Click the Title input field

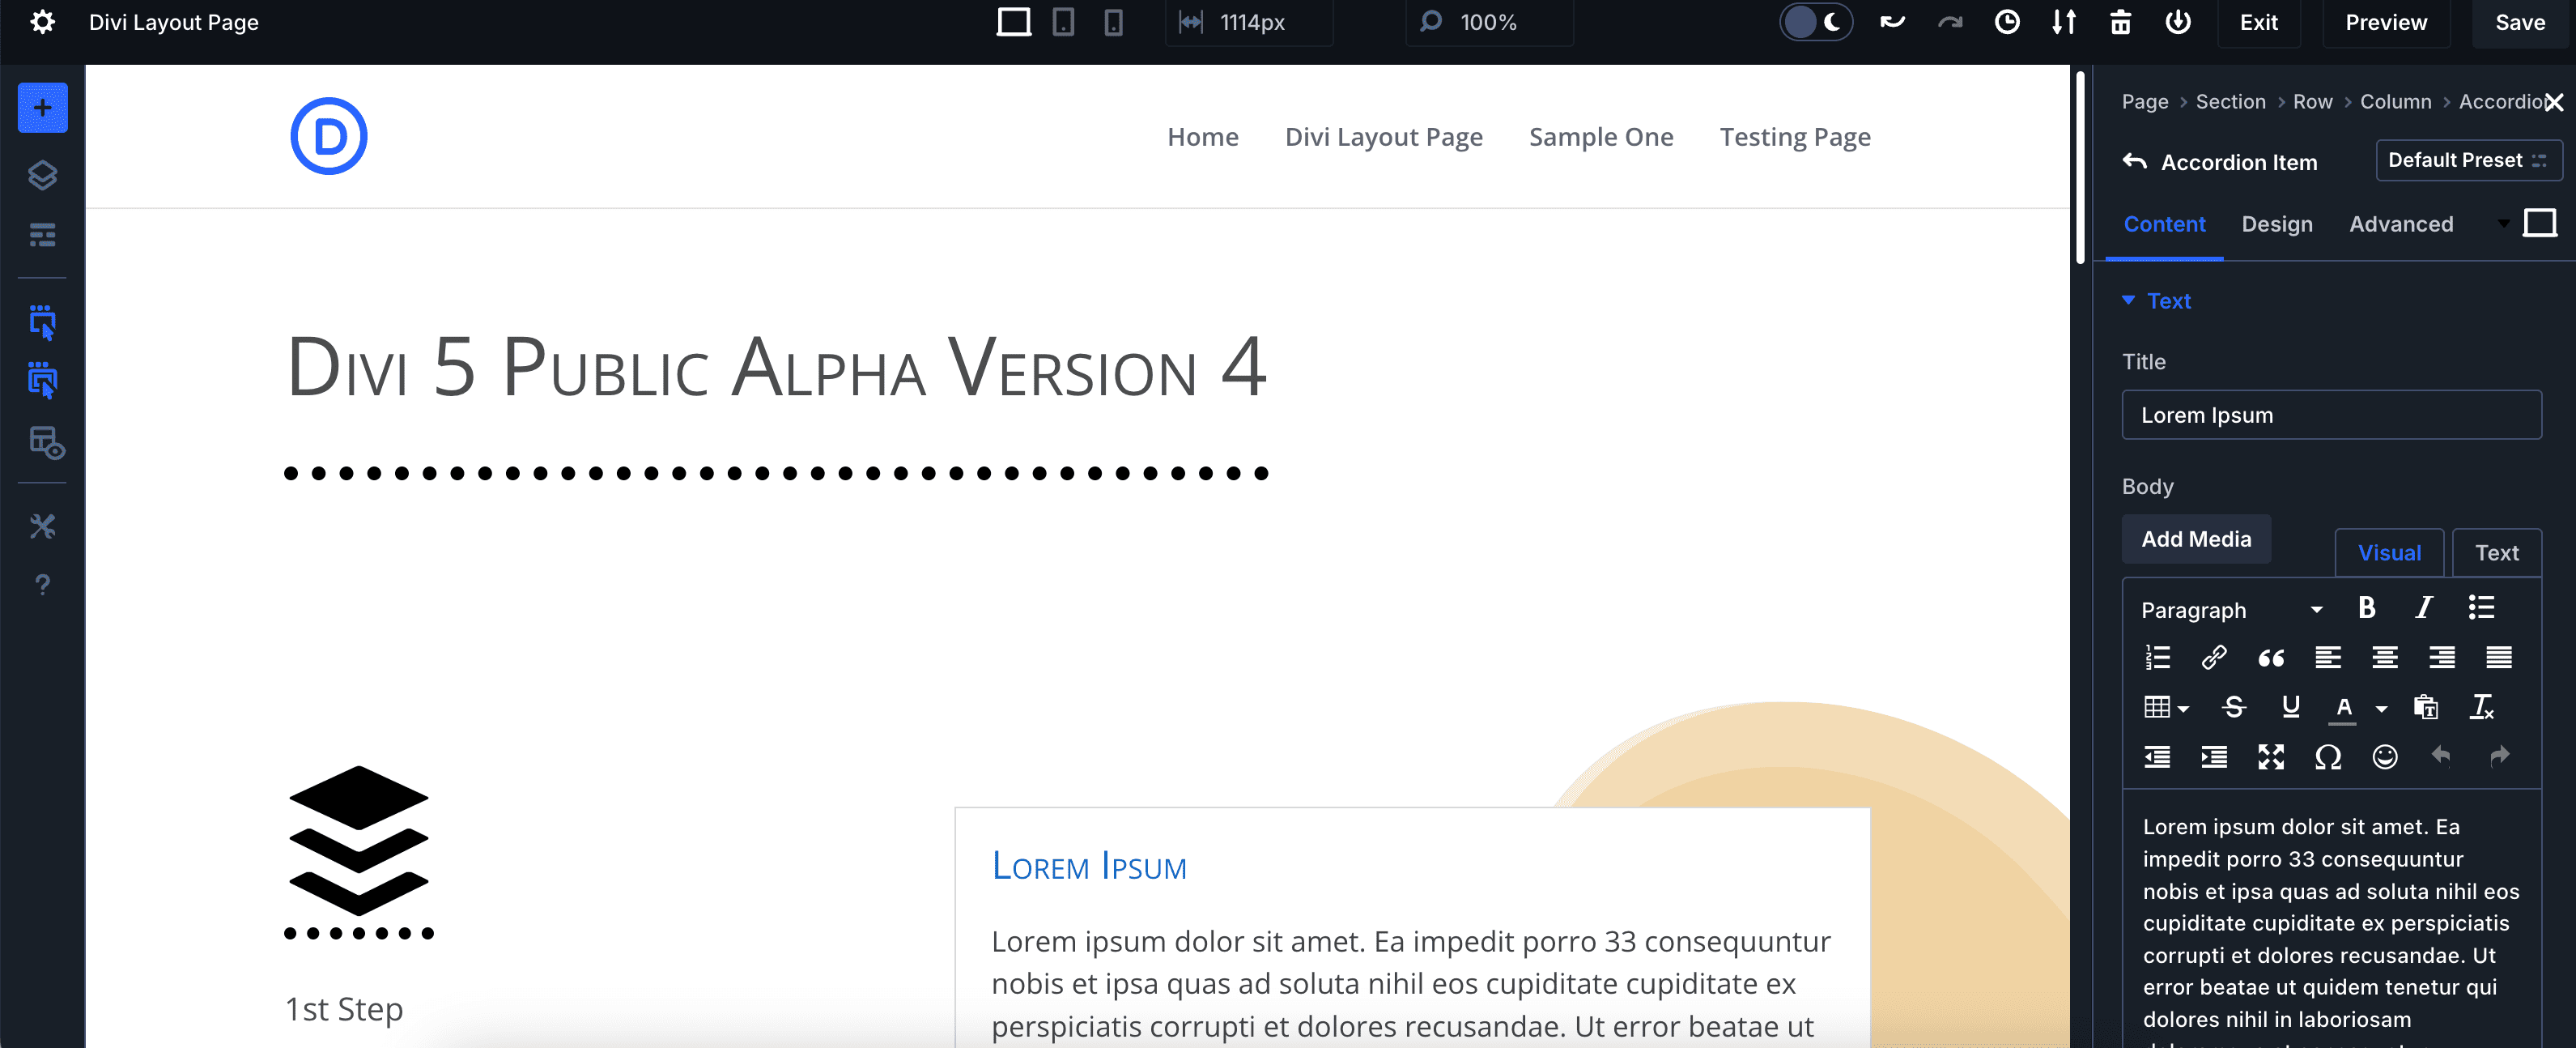pyautogui.click(x=2330, y=415)
